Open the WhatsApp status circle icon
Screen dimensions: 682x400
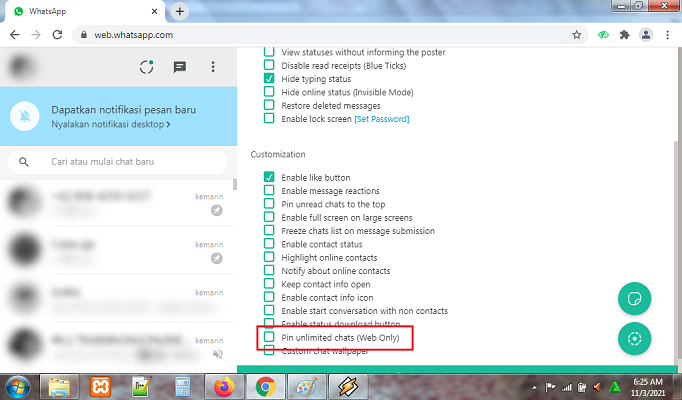pos(147,67)
